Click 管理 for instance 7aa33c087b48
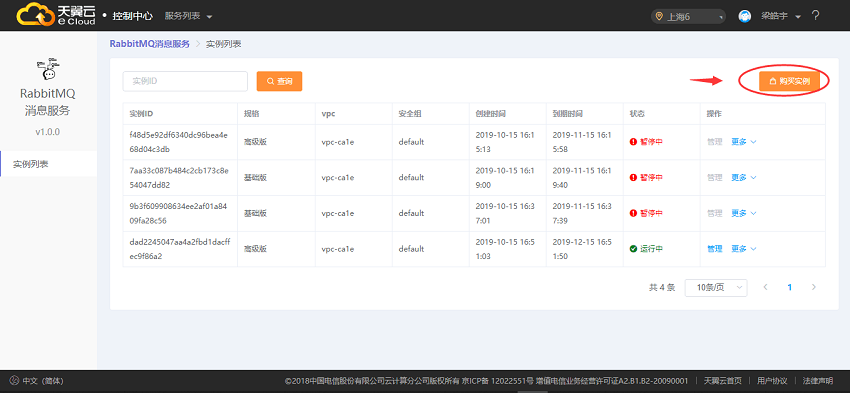Screen dimensions: 850x393 tap(714, 177)
